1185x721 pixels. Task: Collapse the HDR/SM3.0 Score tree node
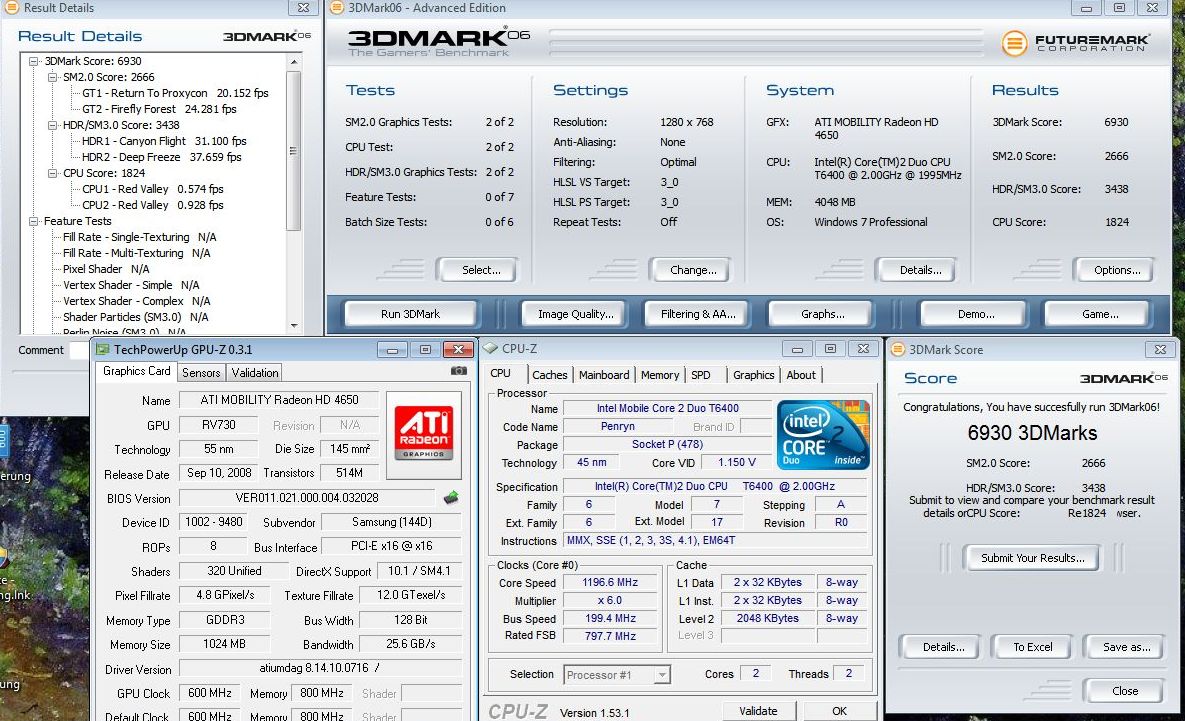coord(52,125)
